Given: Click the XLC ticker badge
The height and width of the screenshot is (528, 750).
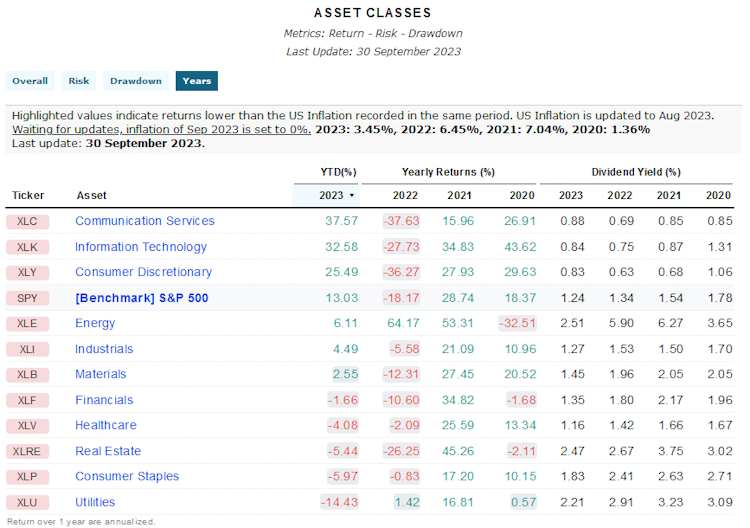Looking at the screenshot, I should click(x=27, y=221).
